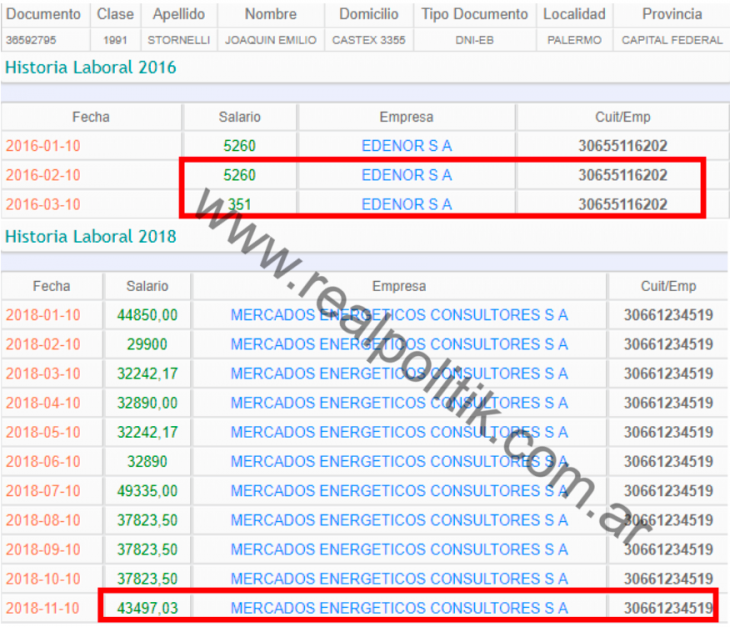Select date 2016-01-10
Screen dimensions: 730x627
pyautogui.click(x=43, y=146)
